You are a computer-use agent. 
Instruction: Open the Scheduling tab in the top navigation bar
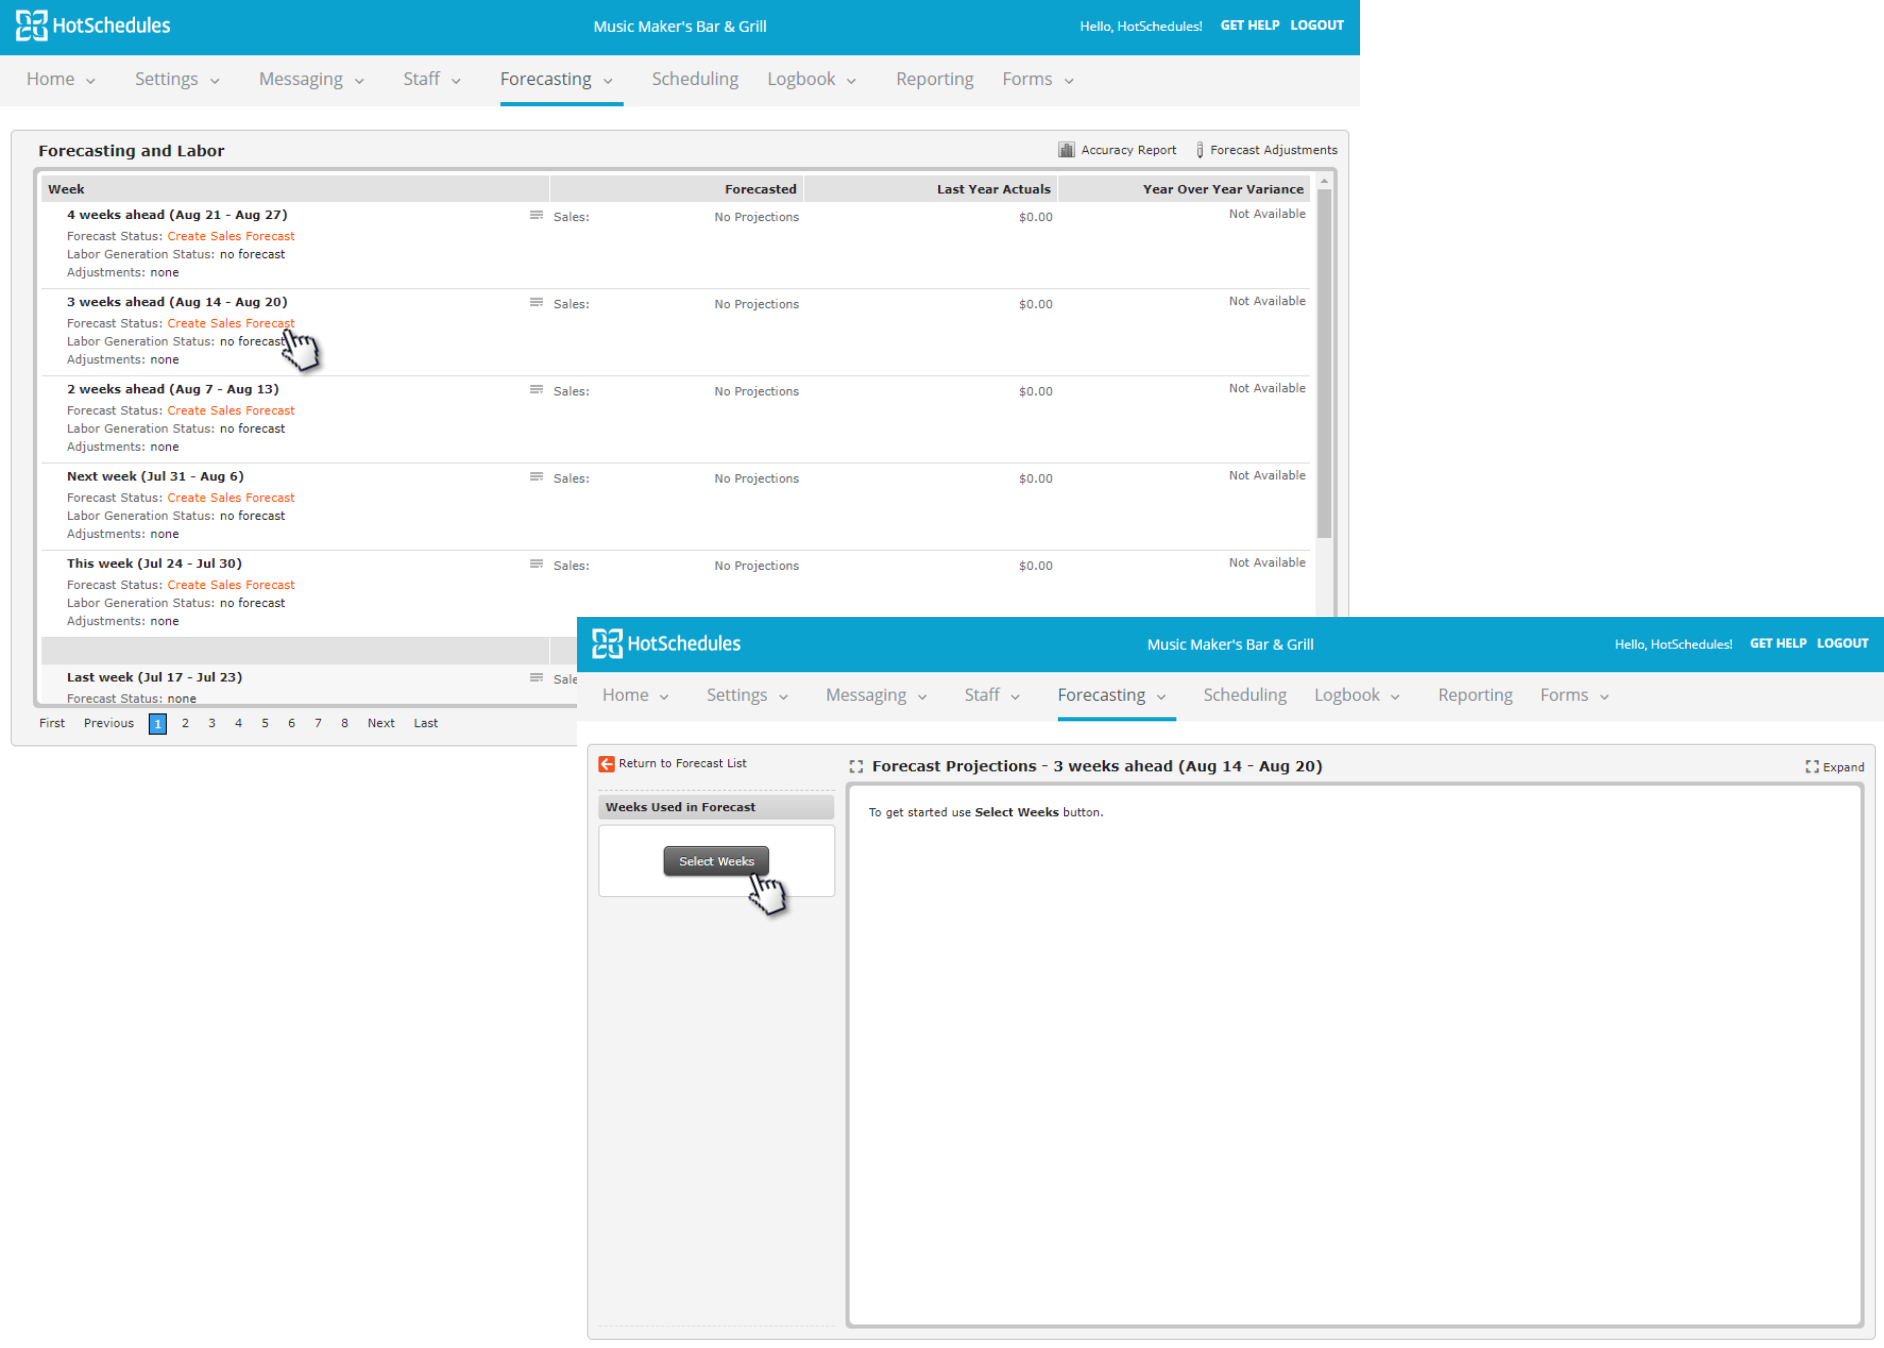(694, 79)
